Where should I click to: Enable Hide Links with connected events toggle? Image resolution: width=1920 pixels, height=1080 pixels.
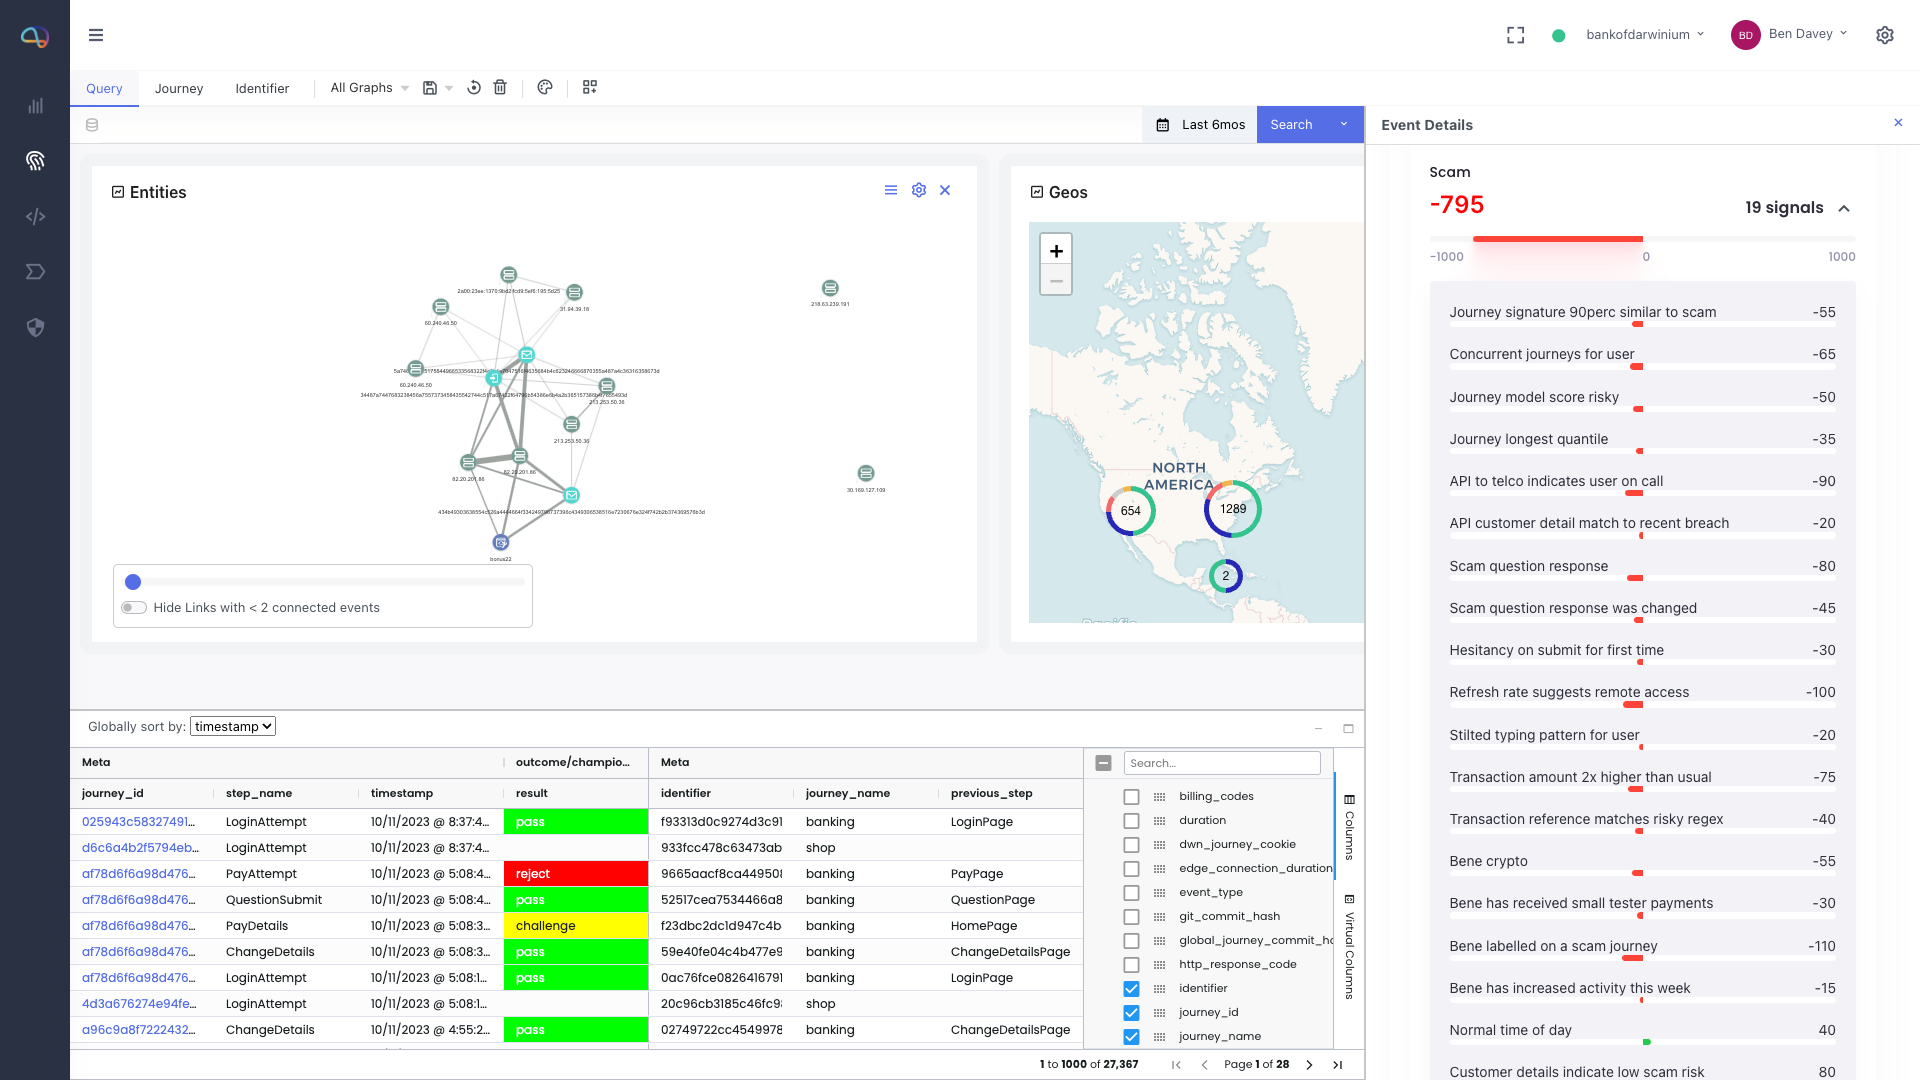134,608
